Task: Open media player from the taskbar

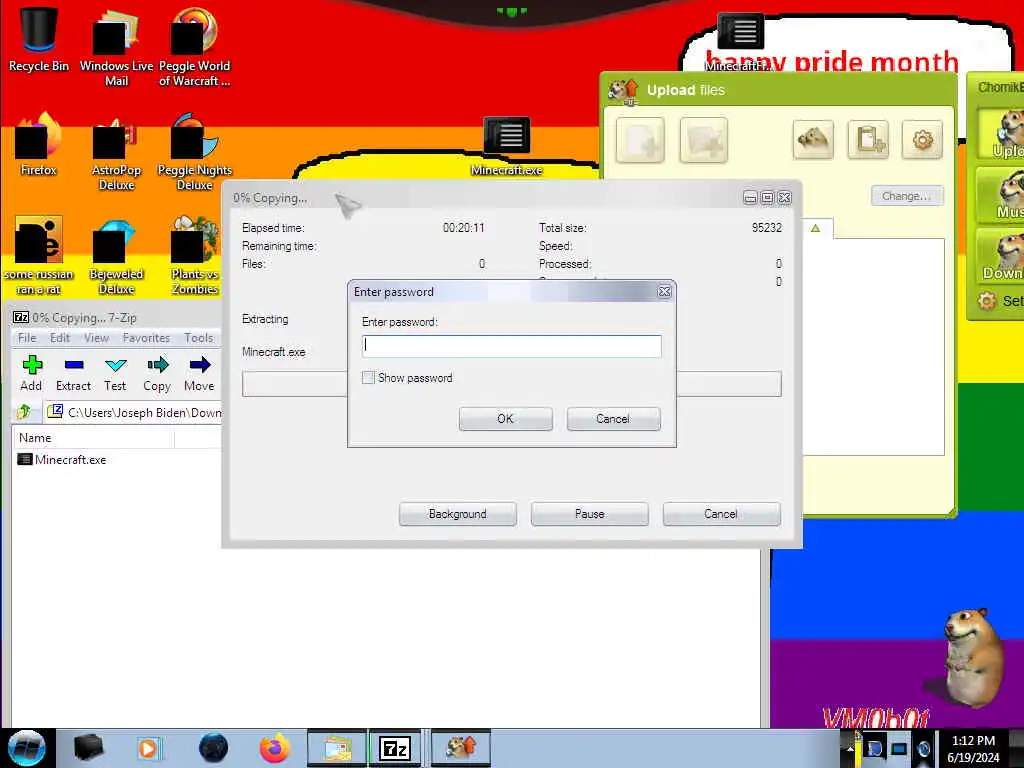Action: (x=148, y=748)
